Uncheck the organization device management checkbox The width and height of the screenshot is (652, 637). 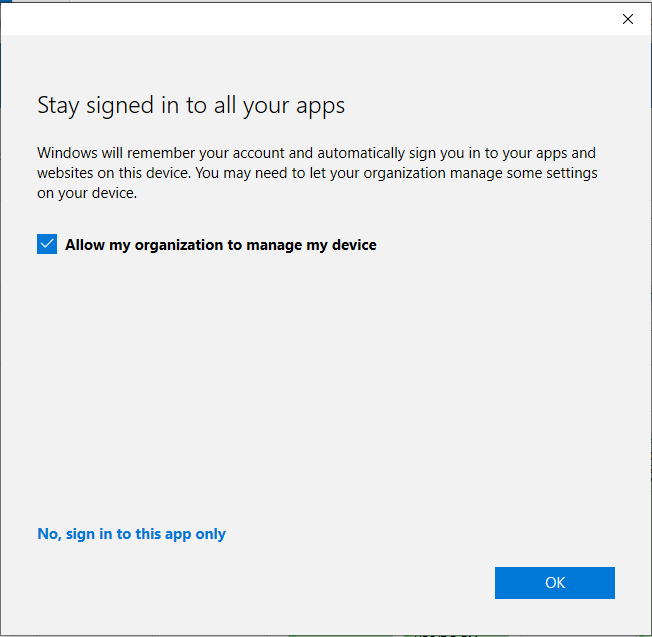coord(47,244)
